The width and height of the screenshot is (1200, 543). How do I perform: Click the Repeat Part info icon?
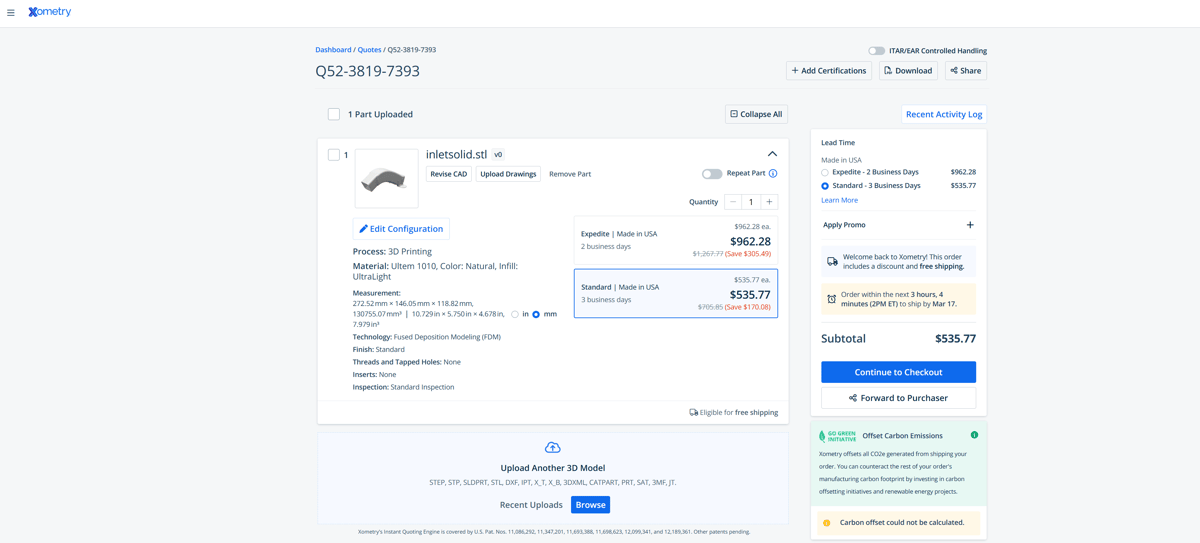coord(773,174)
